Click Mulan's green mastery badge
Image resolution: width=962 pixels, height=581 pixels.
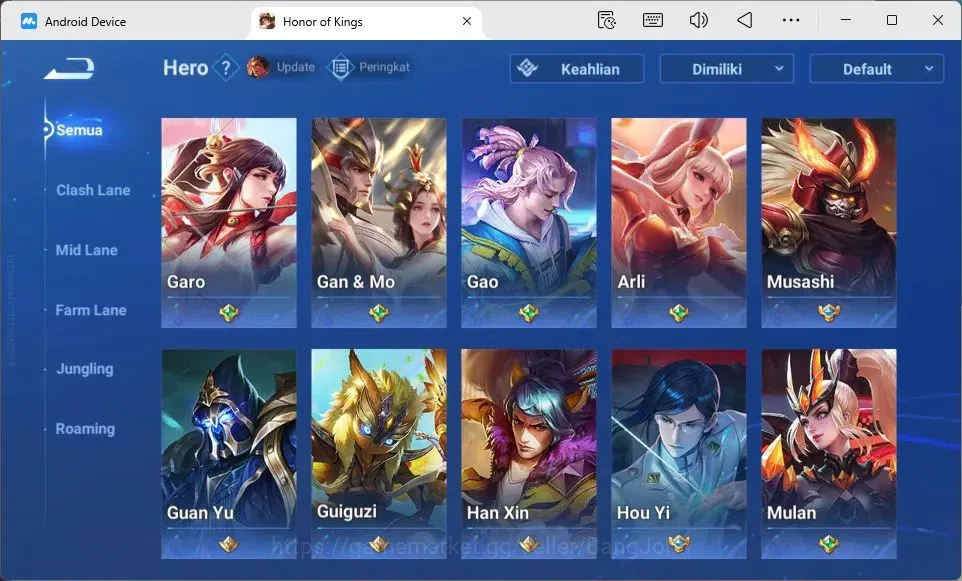(829, 544)
